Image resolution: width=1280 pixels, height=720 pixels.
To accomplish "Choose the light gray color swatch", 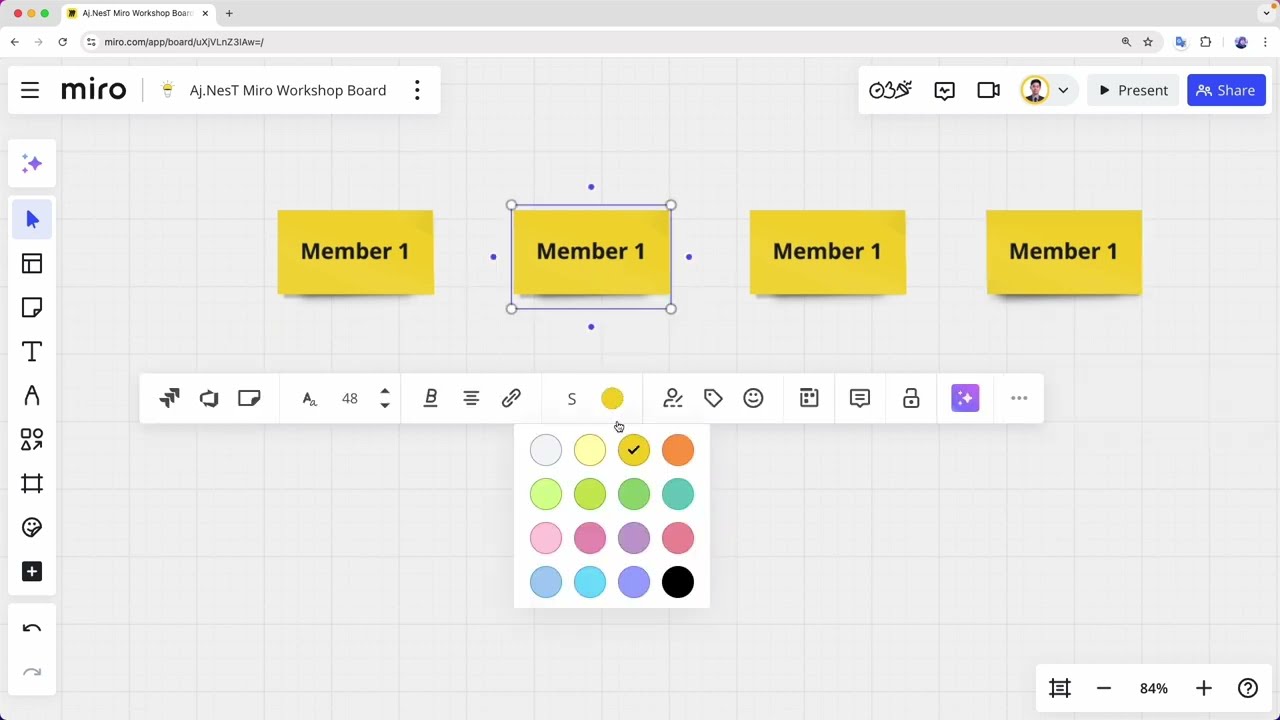I will click(546, 450).
